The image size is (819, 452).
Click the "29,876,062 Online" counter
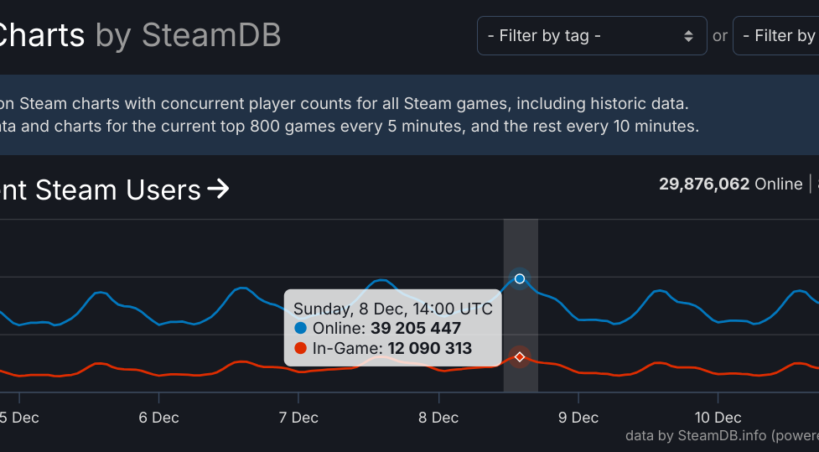pos(730,184)
